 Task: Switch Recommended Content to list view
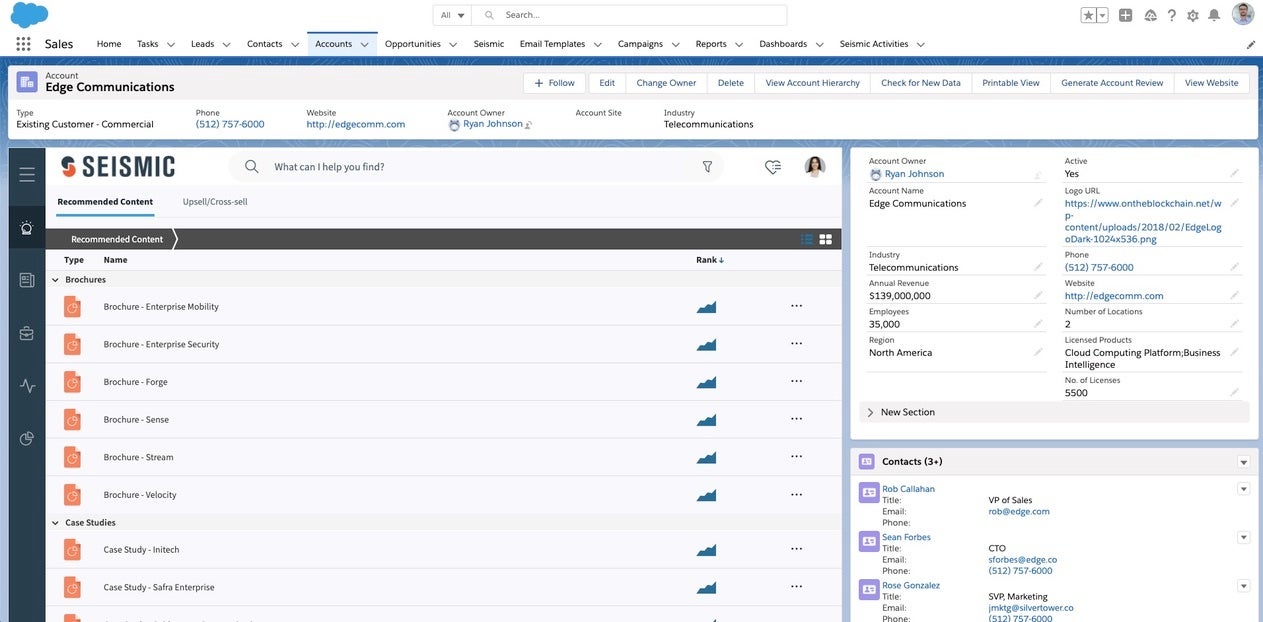pyautogui.click(x=807, y=239)
